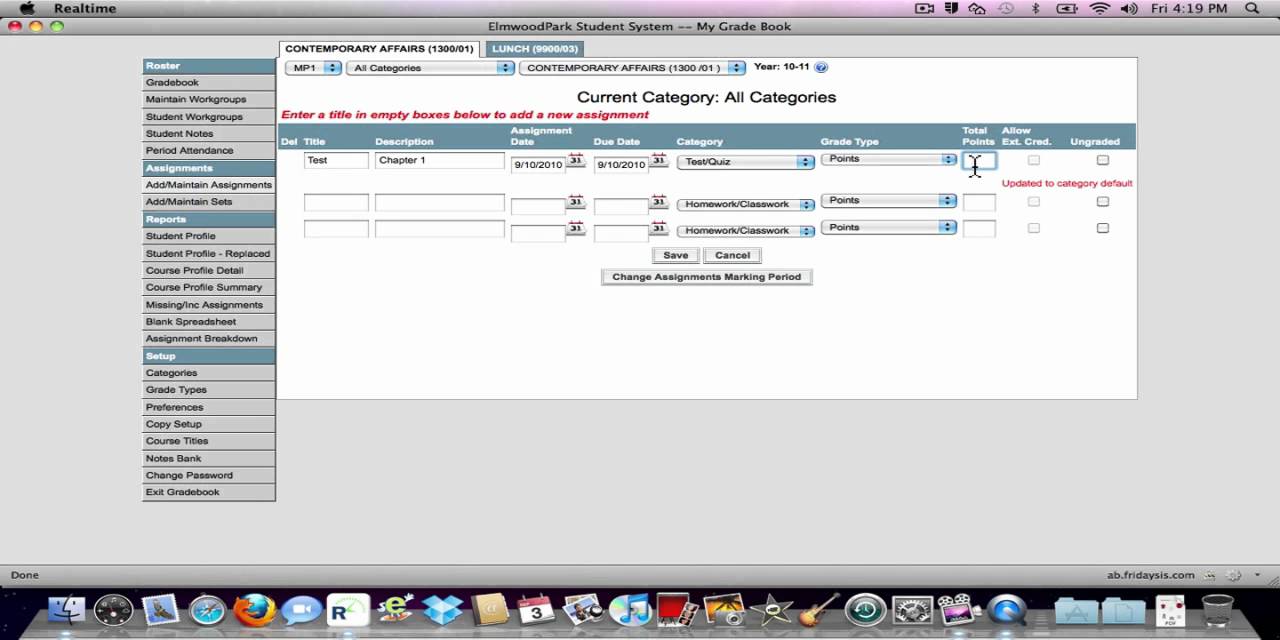Click Change Assignments Marking Period button
This screenshot has height=640, width=1280.
707,277
